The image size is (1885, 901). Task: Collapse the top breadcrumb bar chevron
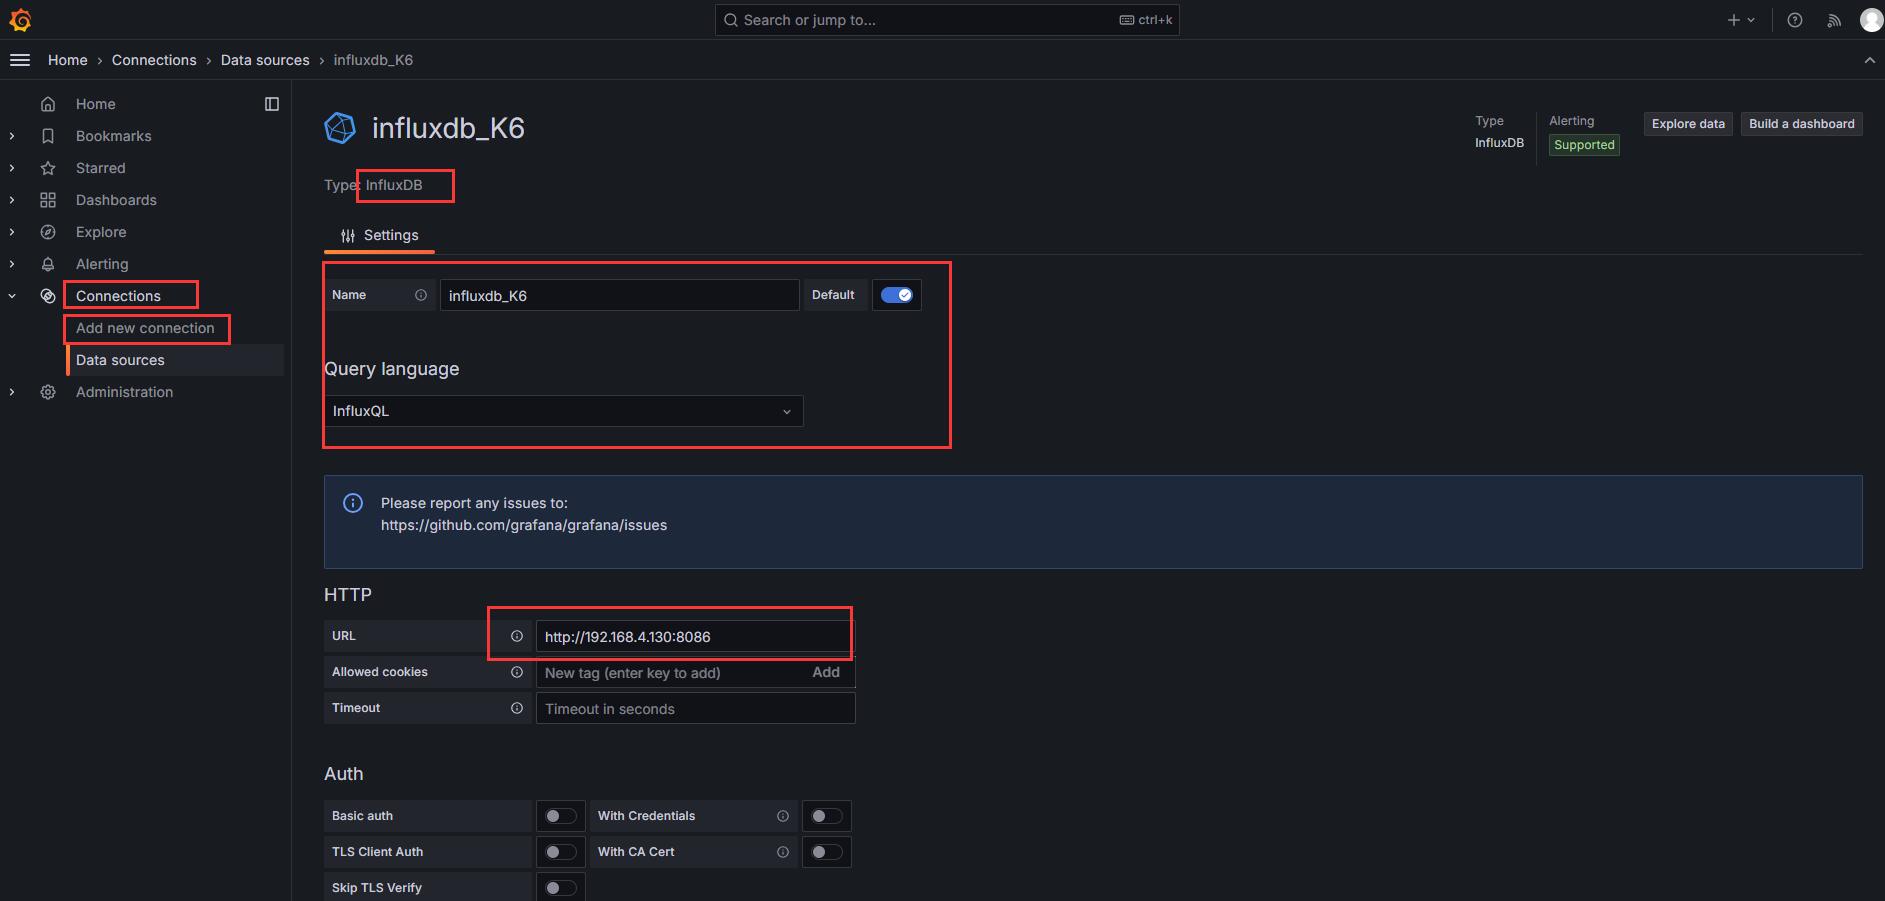1869,60
